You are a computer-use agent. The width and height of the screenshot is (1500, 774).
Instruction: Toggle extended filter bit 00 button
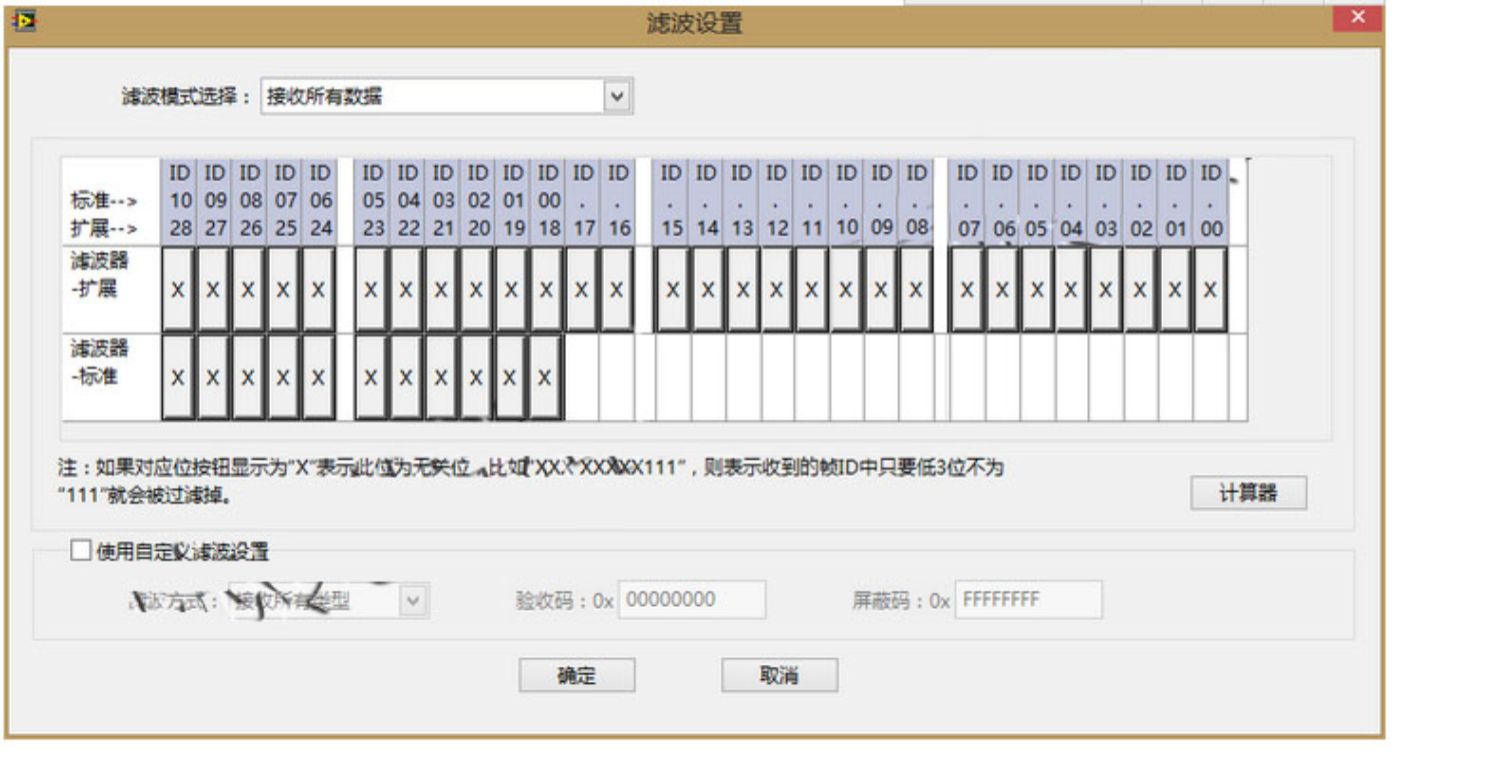click(x=1210, y=290)
